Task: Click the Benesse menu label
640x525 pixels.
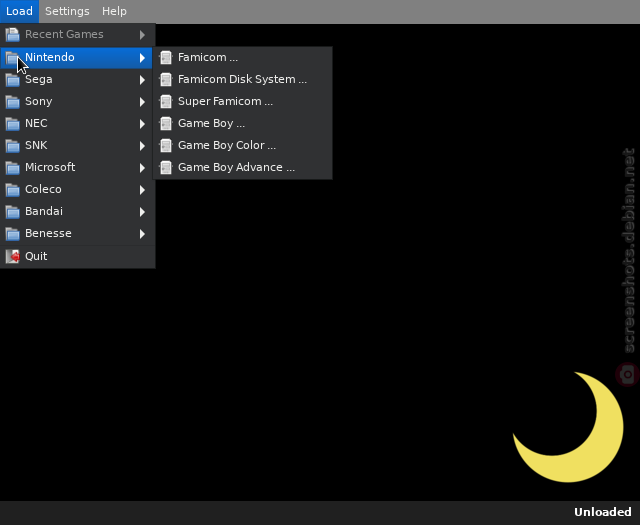Action: click(x=48, y=234)
